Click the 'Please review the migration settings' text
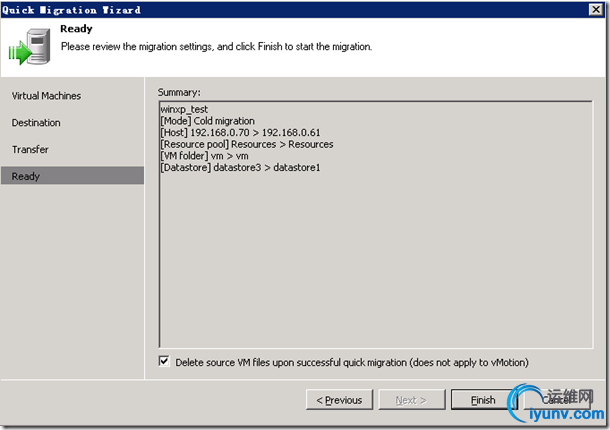The width and height of the screenshot is (610, 430). [216, 47]
